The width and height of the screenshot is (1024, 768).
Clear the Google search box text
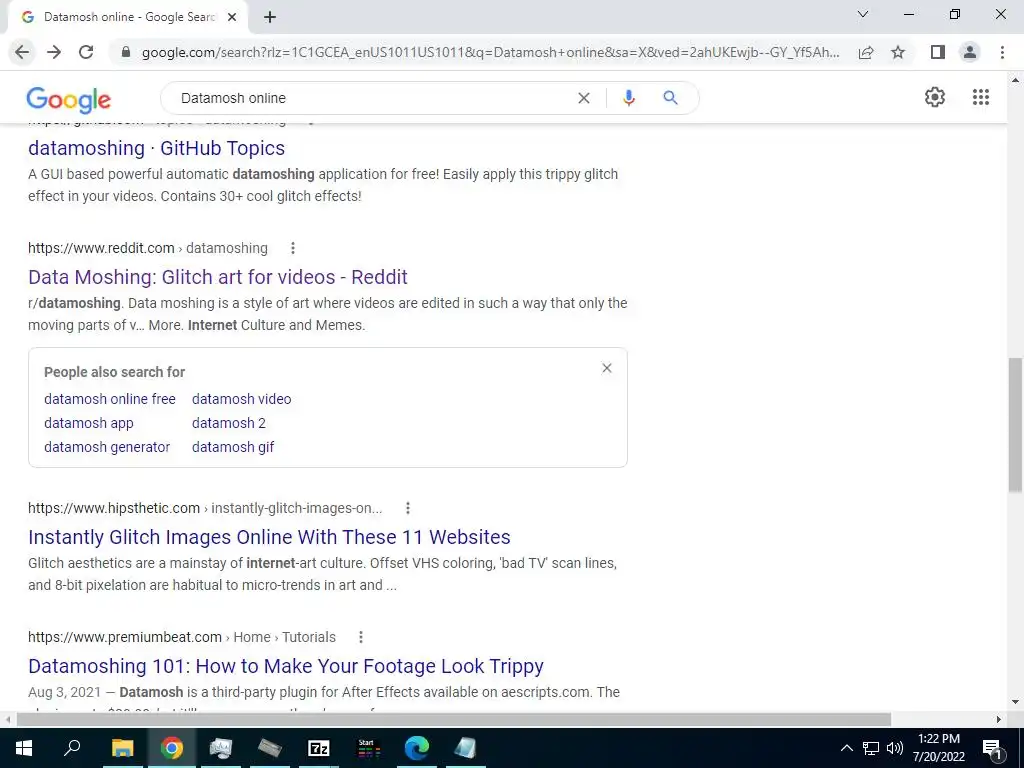(x=584, y=98)
